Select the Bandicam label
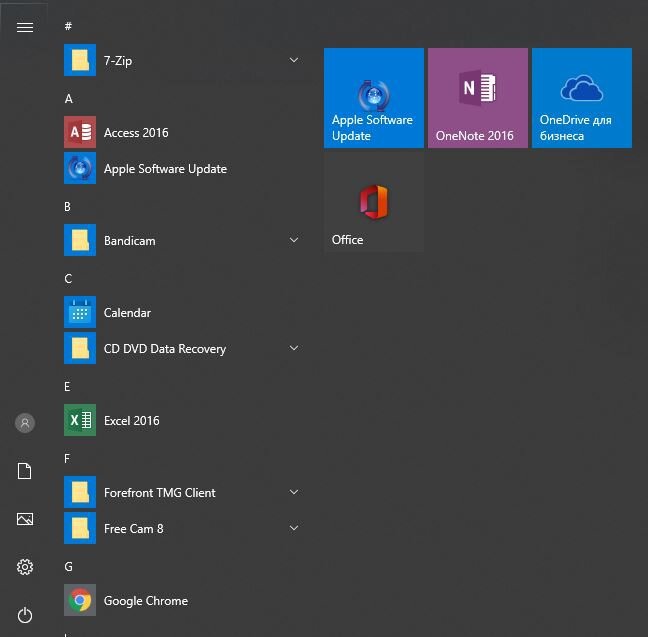This screenshot has width=648, height=637. (130, 241)
